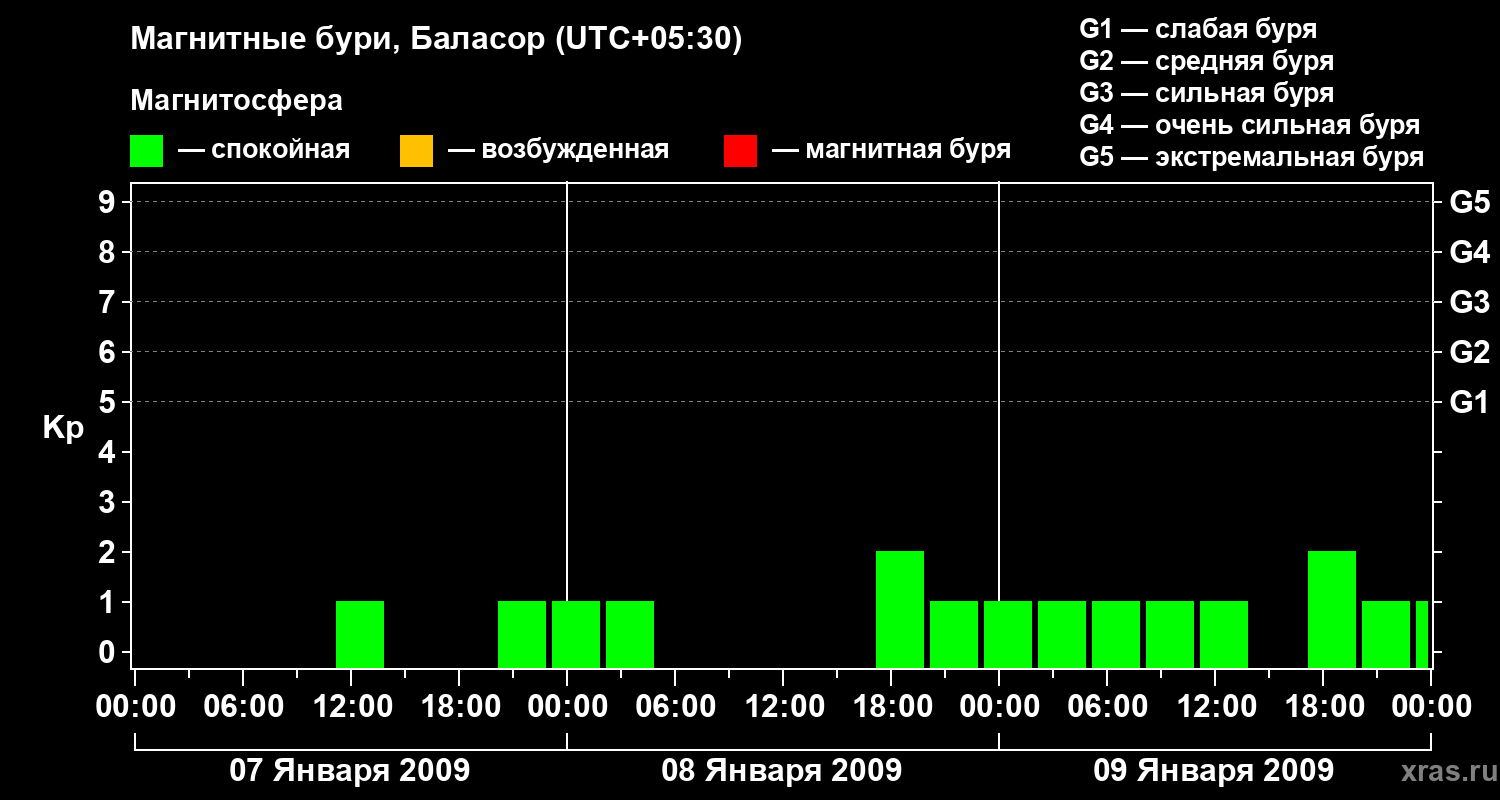Click the Kp 2 bar at 18:00 on 08 January
The height and width of the screenshot is (800, 1500).
[900, 609]
